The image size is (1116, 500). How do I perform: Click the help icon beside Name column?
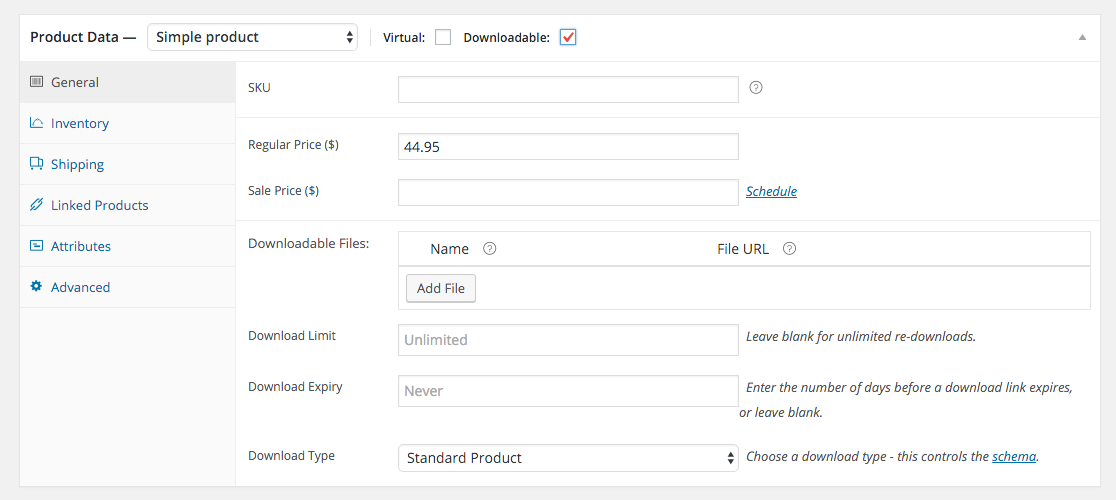(490, 249)
